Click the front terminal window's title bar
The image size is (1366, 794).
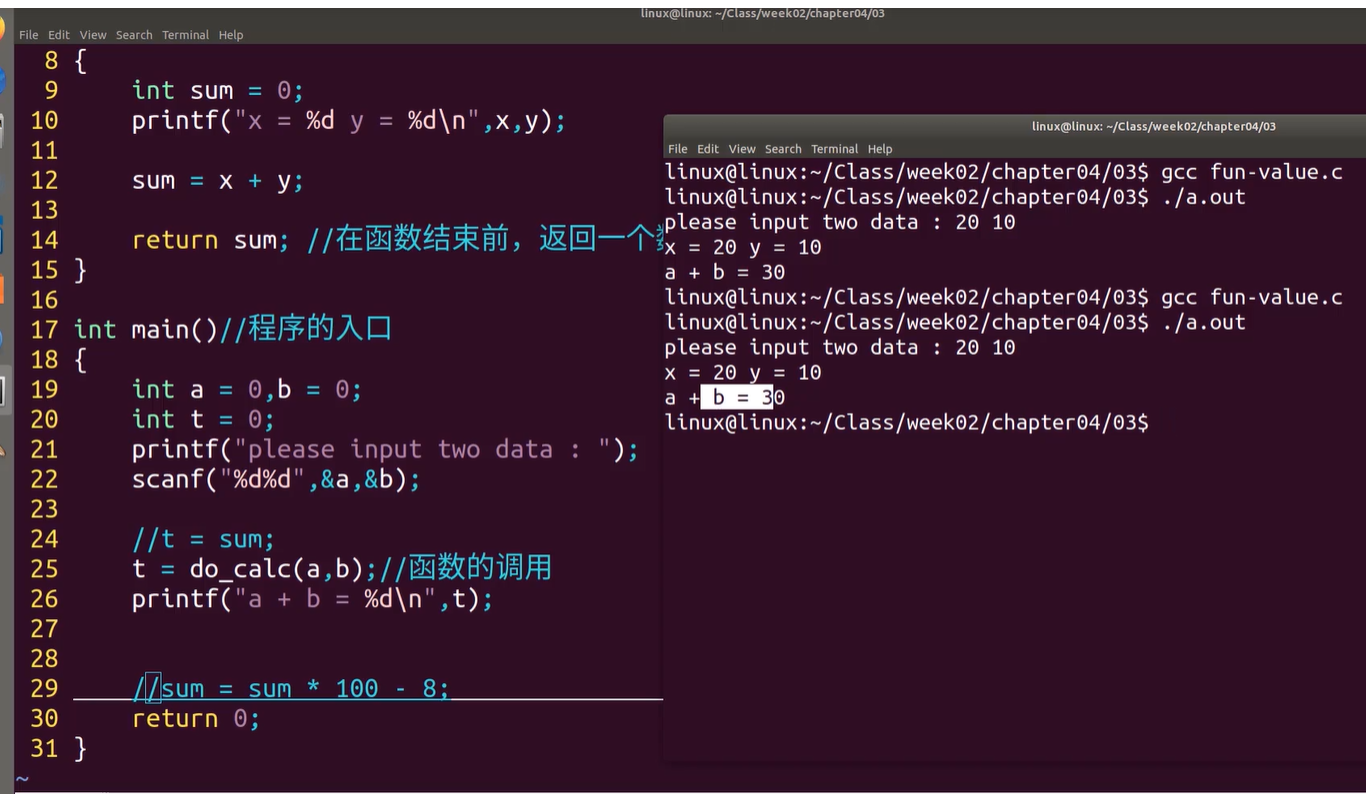tap(1015, 127)
